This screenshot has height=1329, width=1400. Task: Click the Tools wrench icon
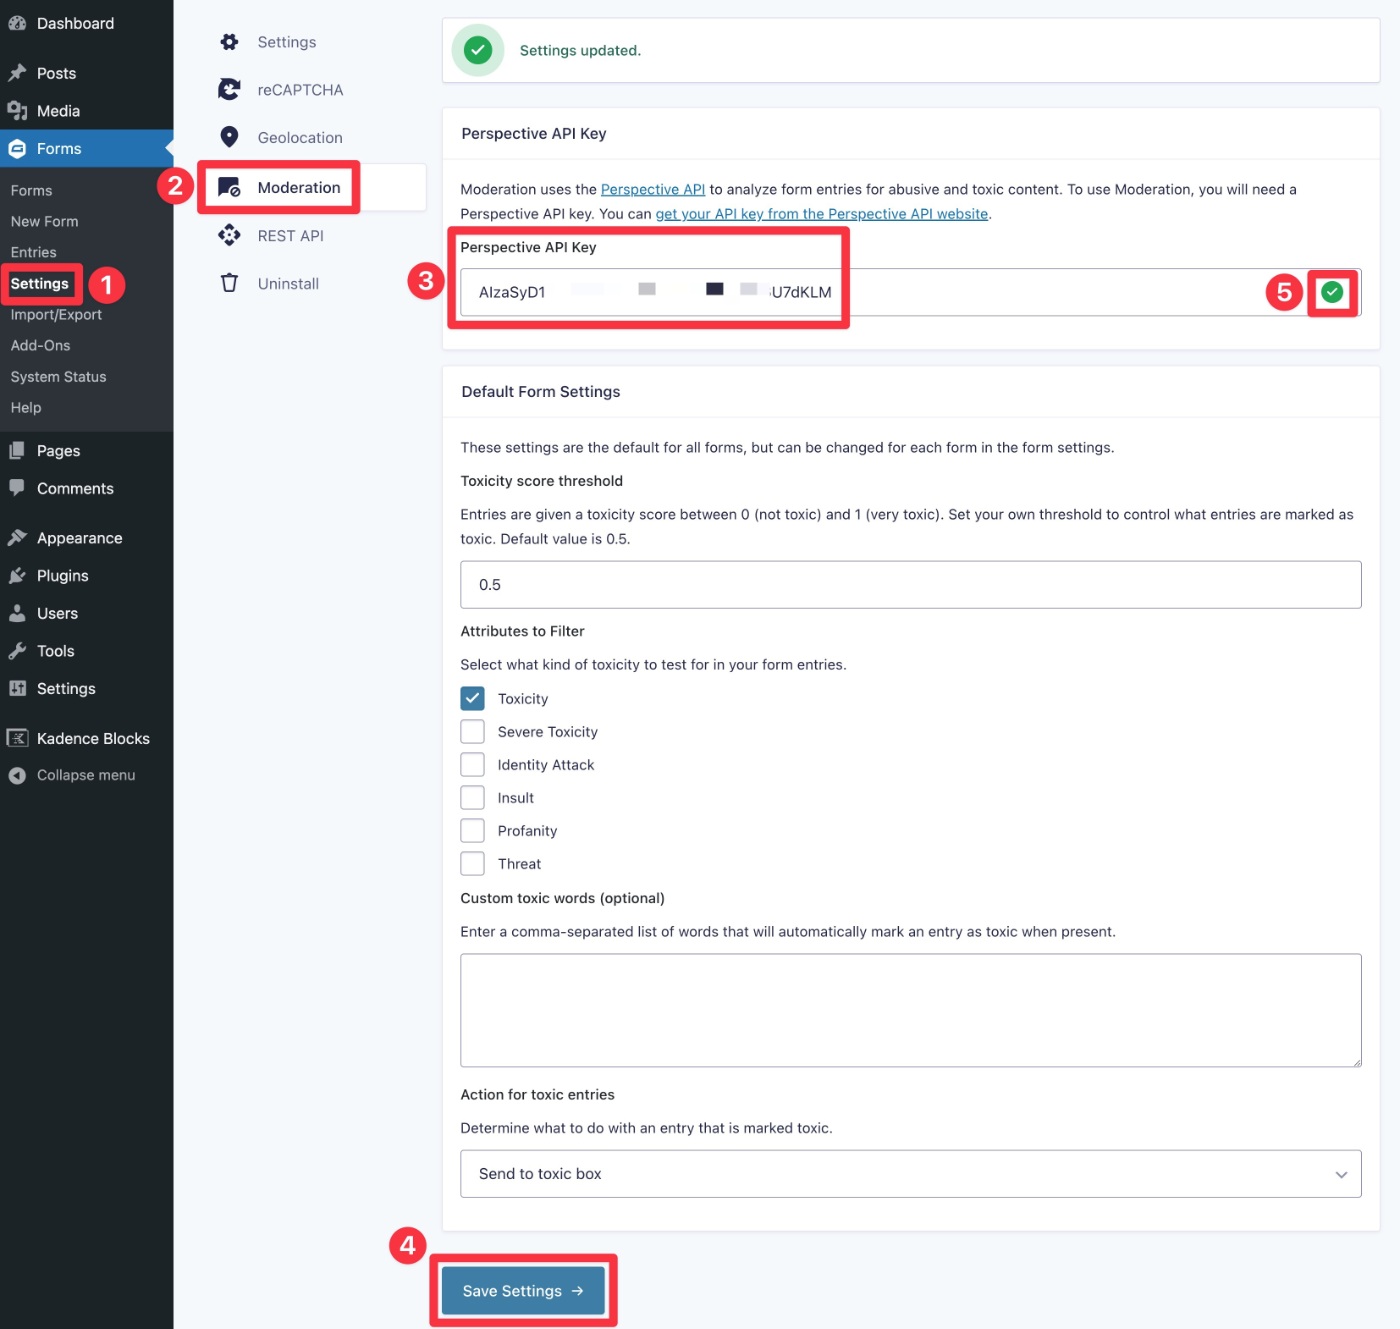(17, 651)
